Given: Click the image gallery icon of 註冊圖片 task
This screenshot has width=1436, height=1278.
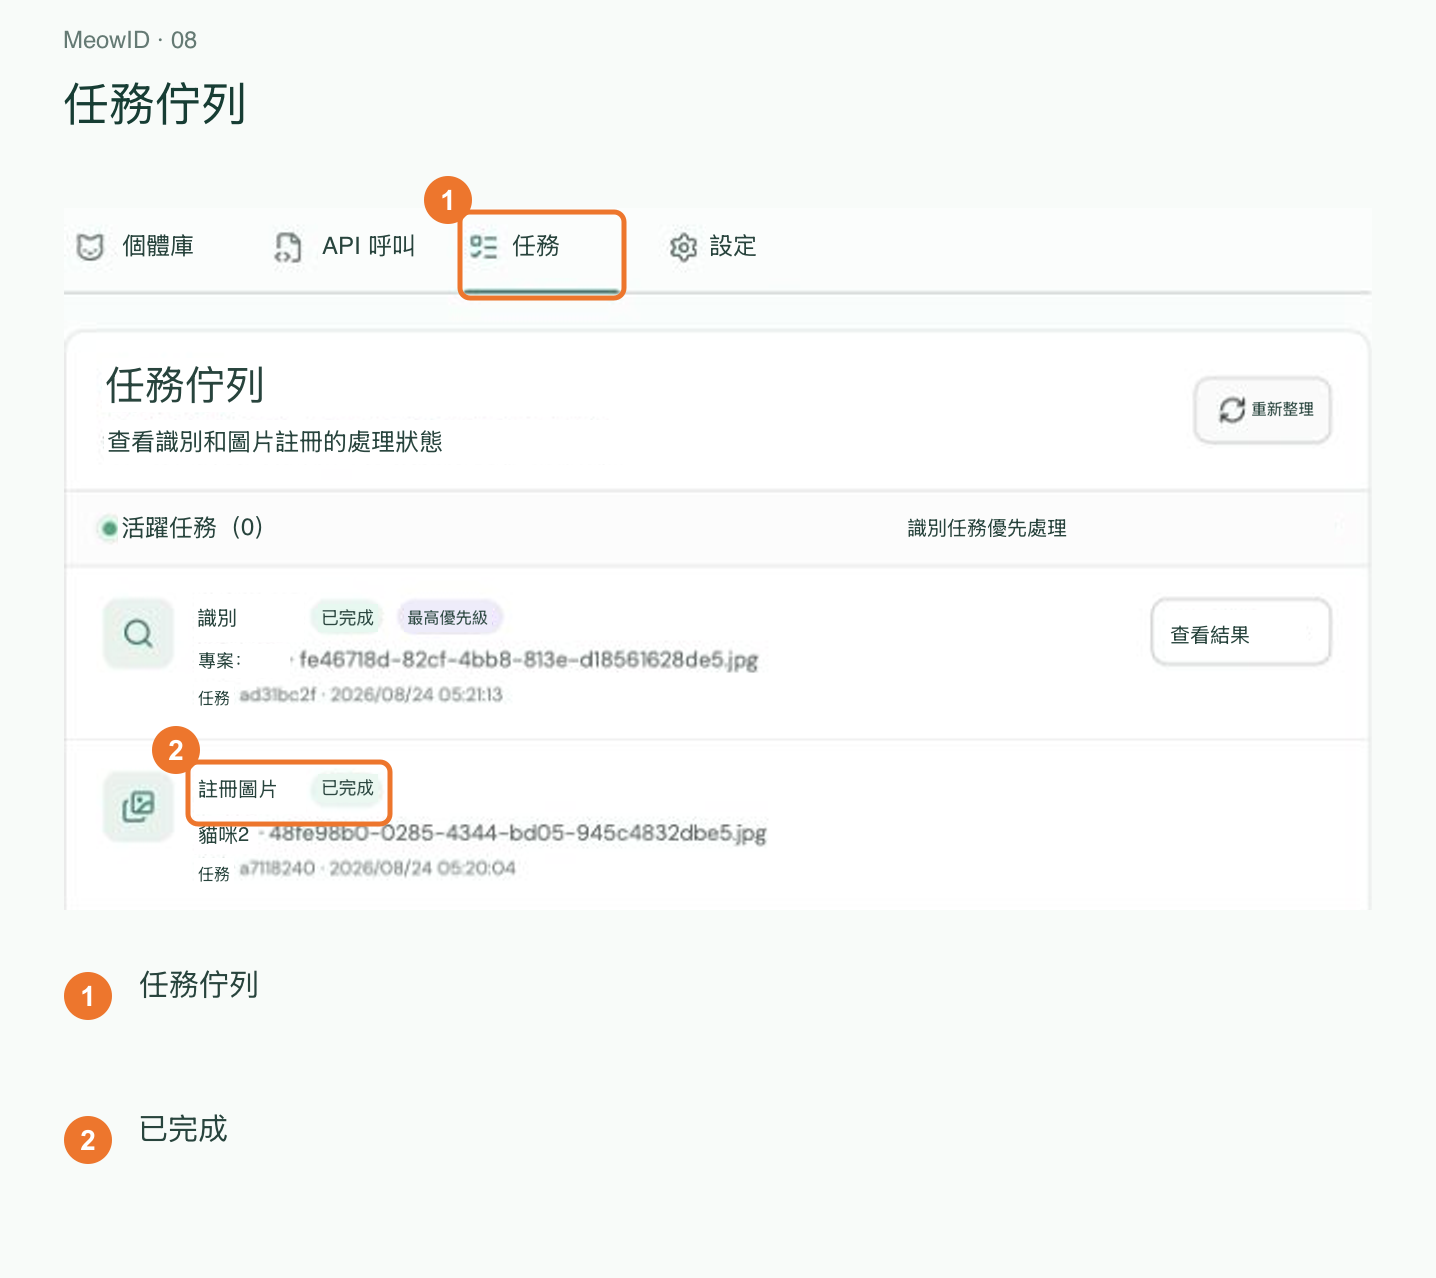Looking at the screenshot, I should click(139, 807).
